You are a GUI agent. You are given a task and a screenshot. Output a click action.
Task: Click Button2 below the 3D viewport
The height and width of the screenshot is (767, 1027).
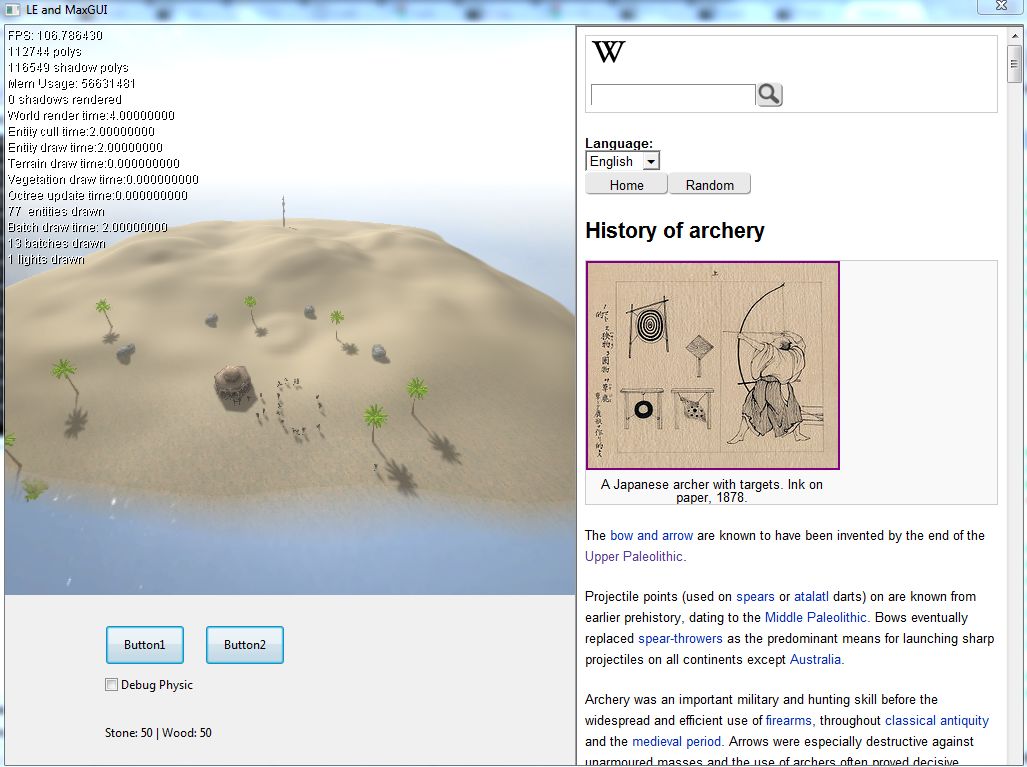pyautogui.click(x=244, y=645)
